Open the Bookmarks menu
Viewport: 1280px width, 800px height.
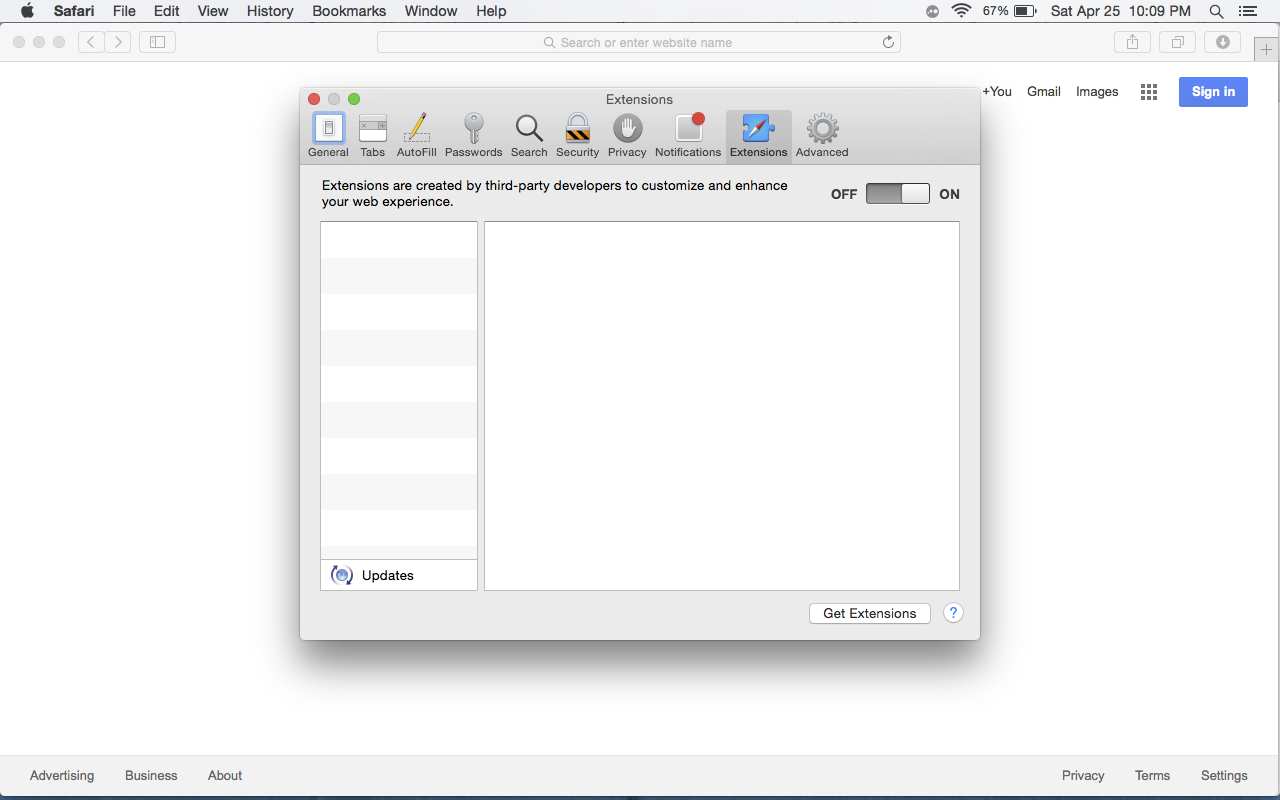point(349,11)
